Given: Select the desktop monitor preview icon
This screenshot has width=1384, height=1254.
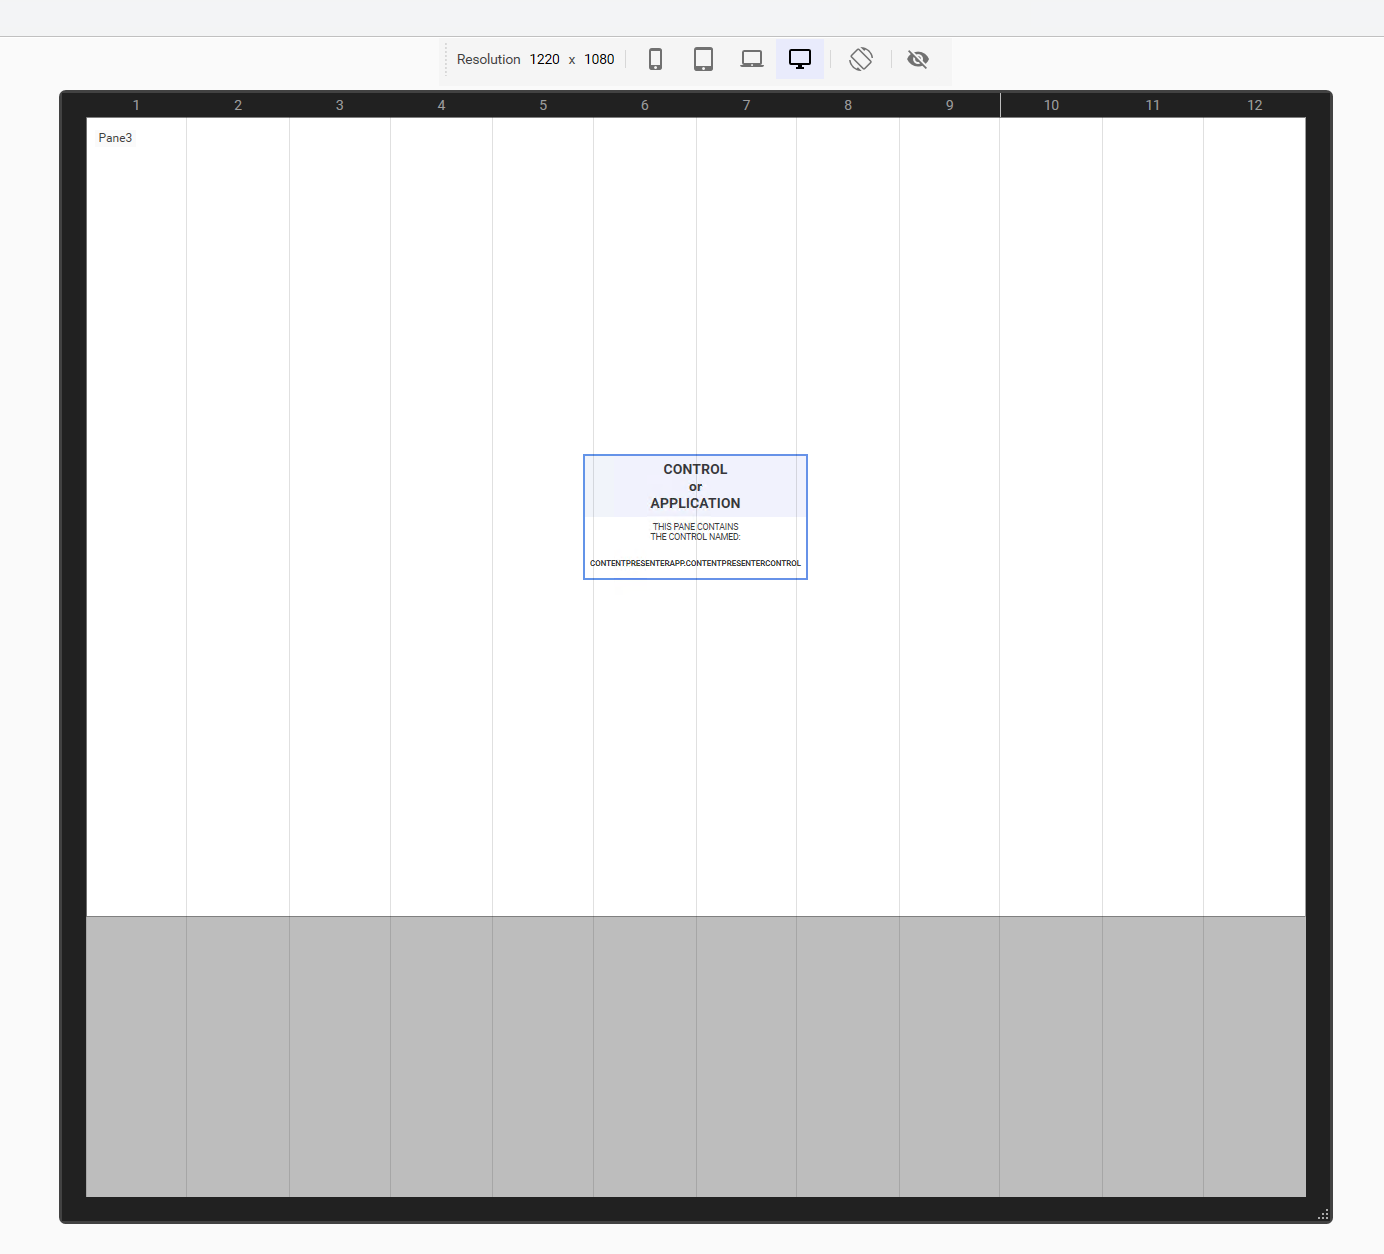Looking at the screenshot, I should pos(799,59).
